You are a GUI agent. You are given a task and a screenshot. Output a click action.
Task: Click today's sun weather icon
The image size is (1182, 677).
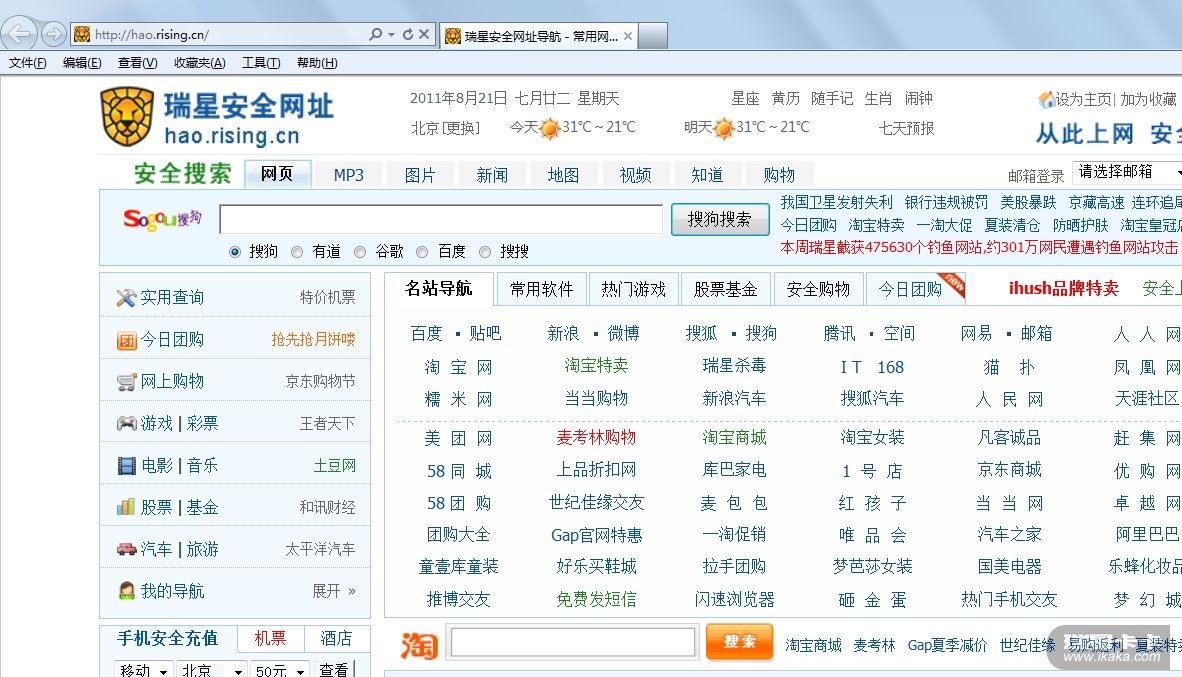(x=550, y=128)
